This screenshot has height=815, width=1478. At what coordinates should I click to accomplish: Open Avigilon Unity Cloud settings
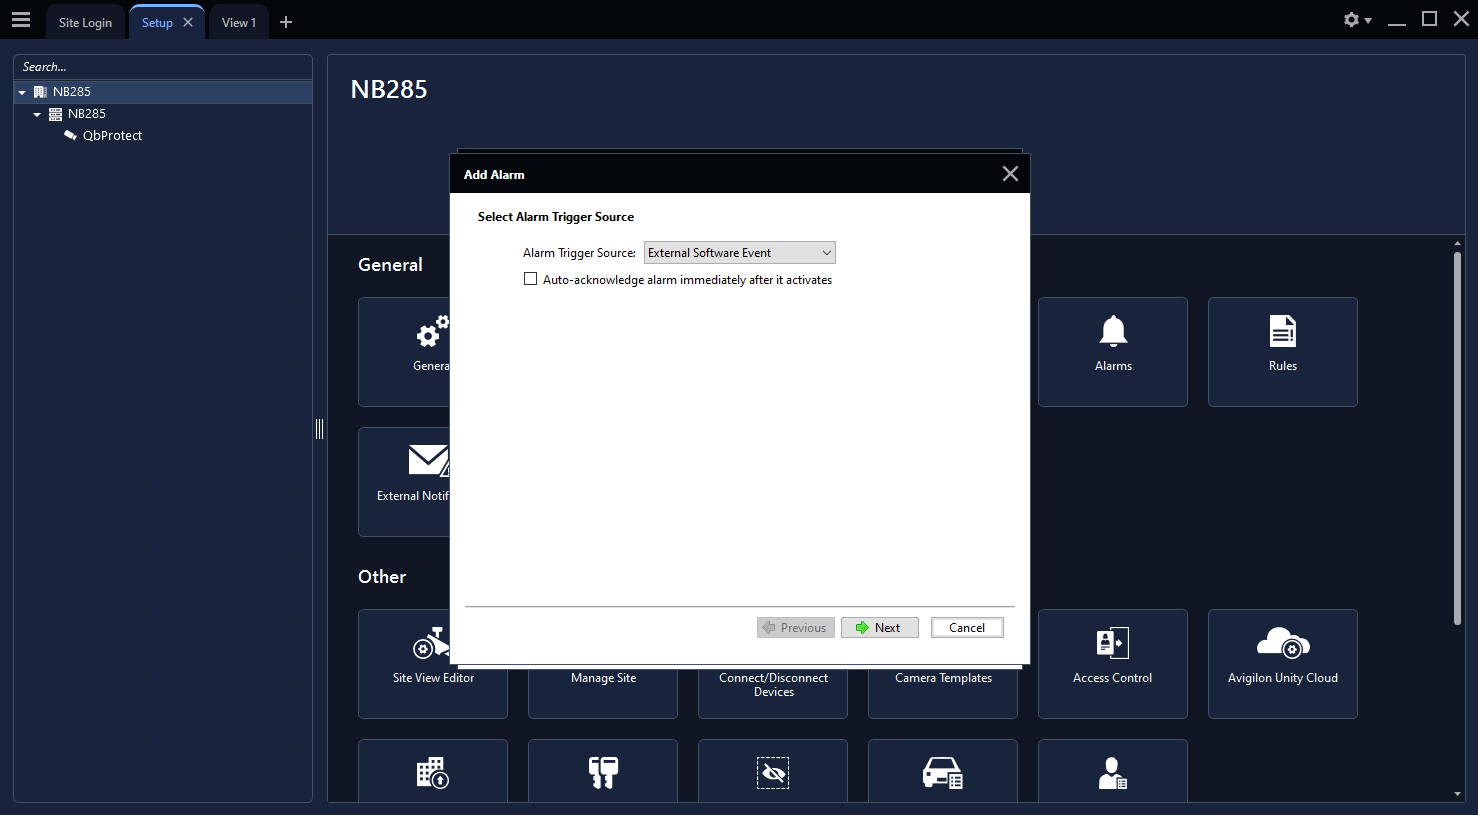click(x=1282, y=663)
